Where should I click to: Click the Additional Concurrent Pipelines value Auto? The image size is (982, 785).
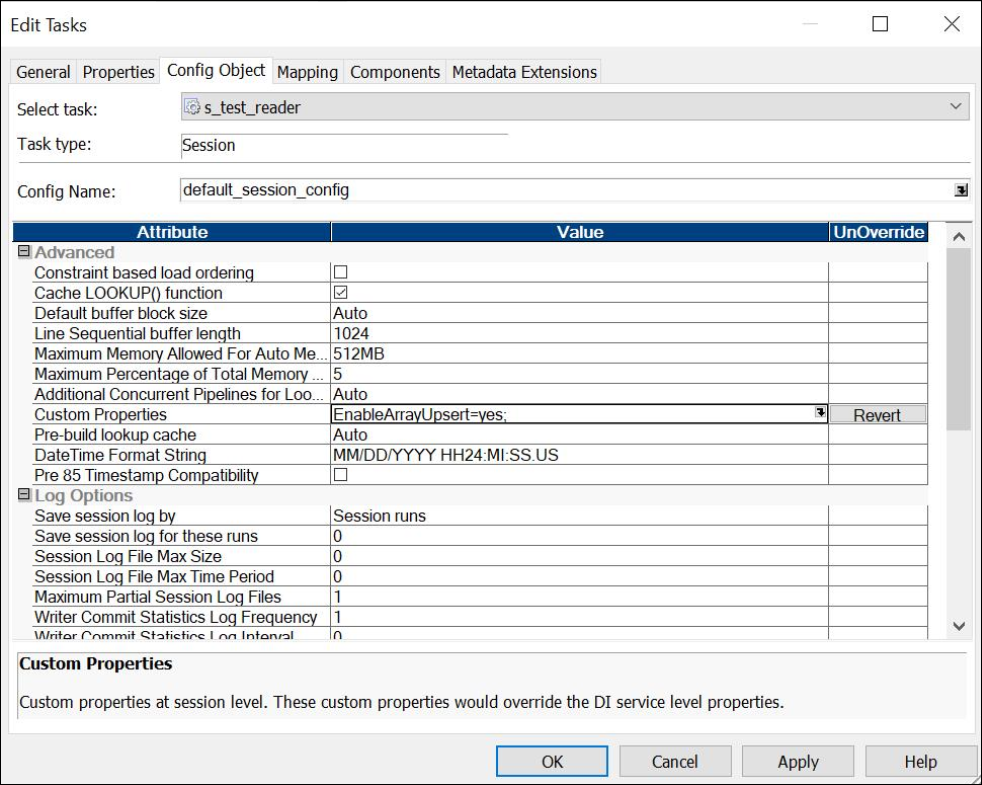click(579, 394)
